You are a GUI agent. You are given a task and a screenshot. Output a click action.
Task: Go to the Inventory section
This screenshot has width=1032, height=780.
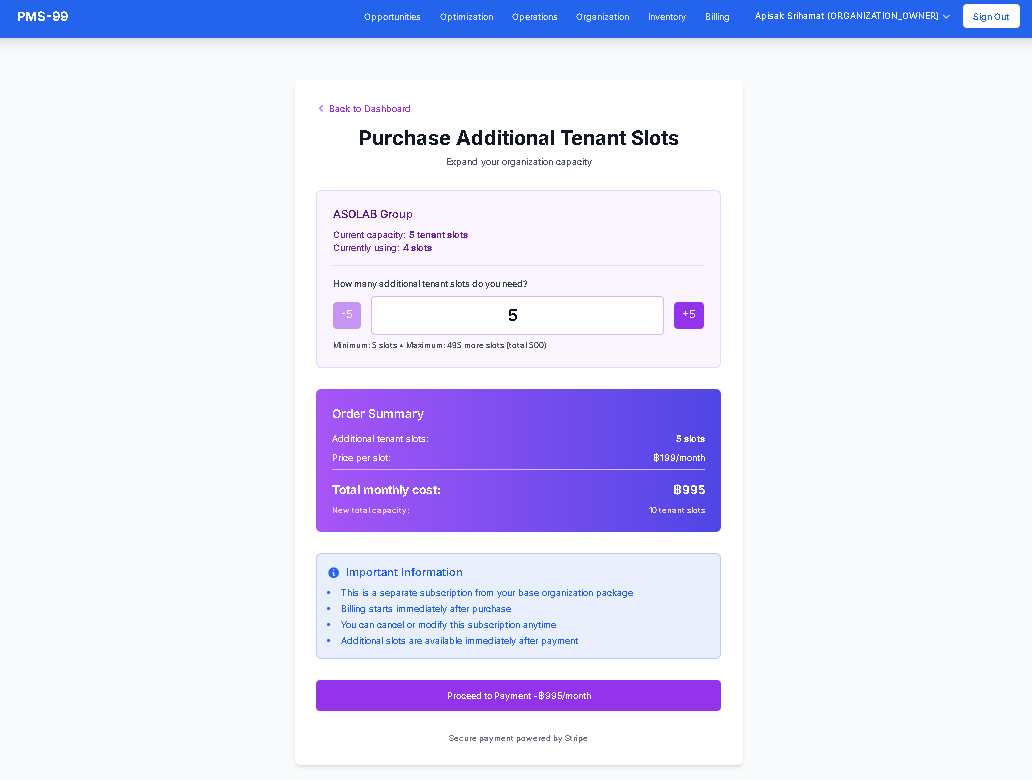coord(667,17)
